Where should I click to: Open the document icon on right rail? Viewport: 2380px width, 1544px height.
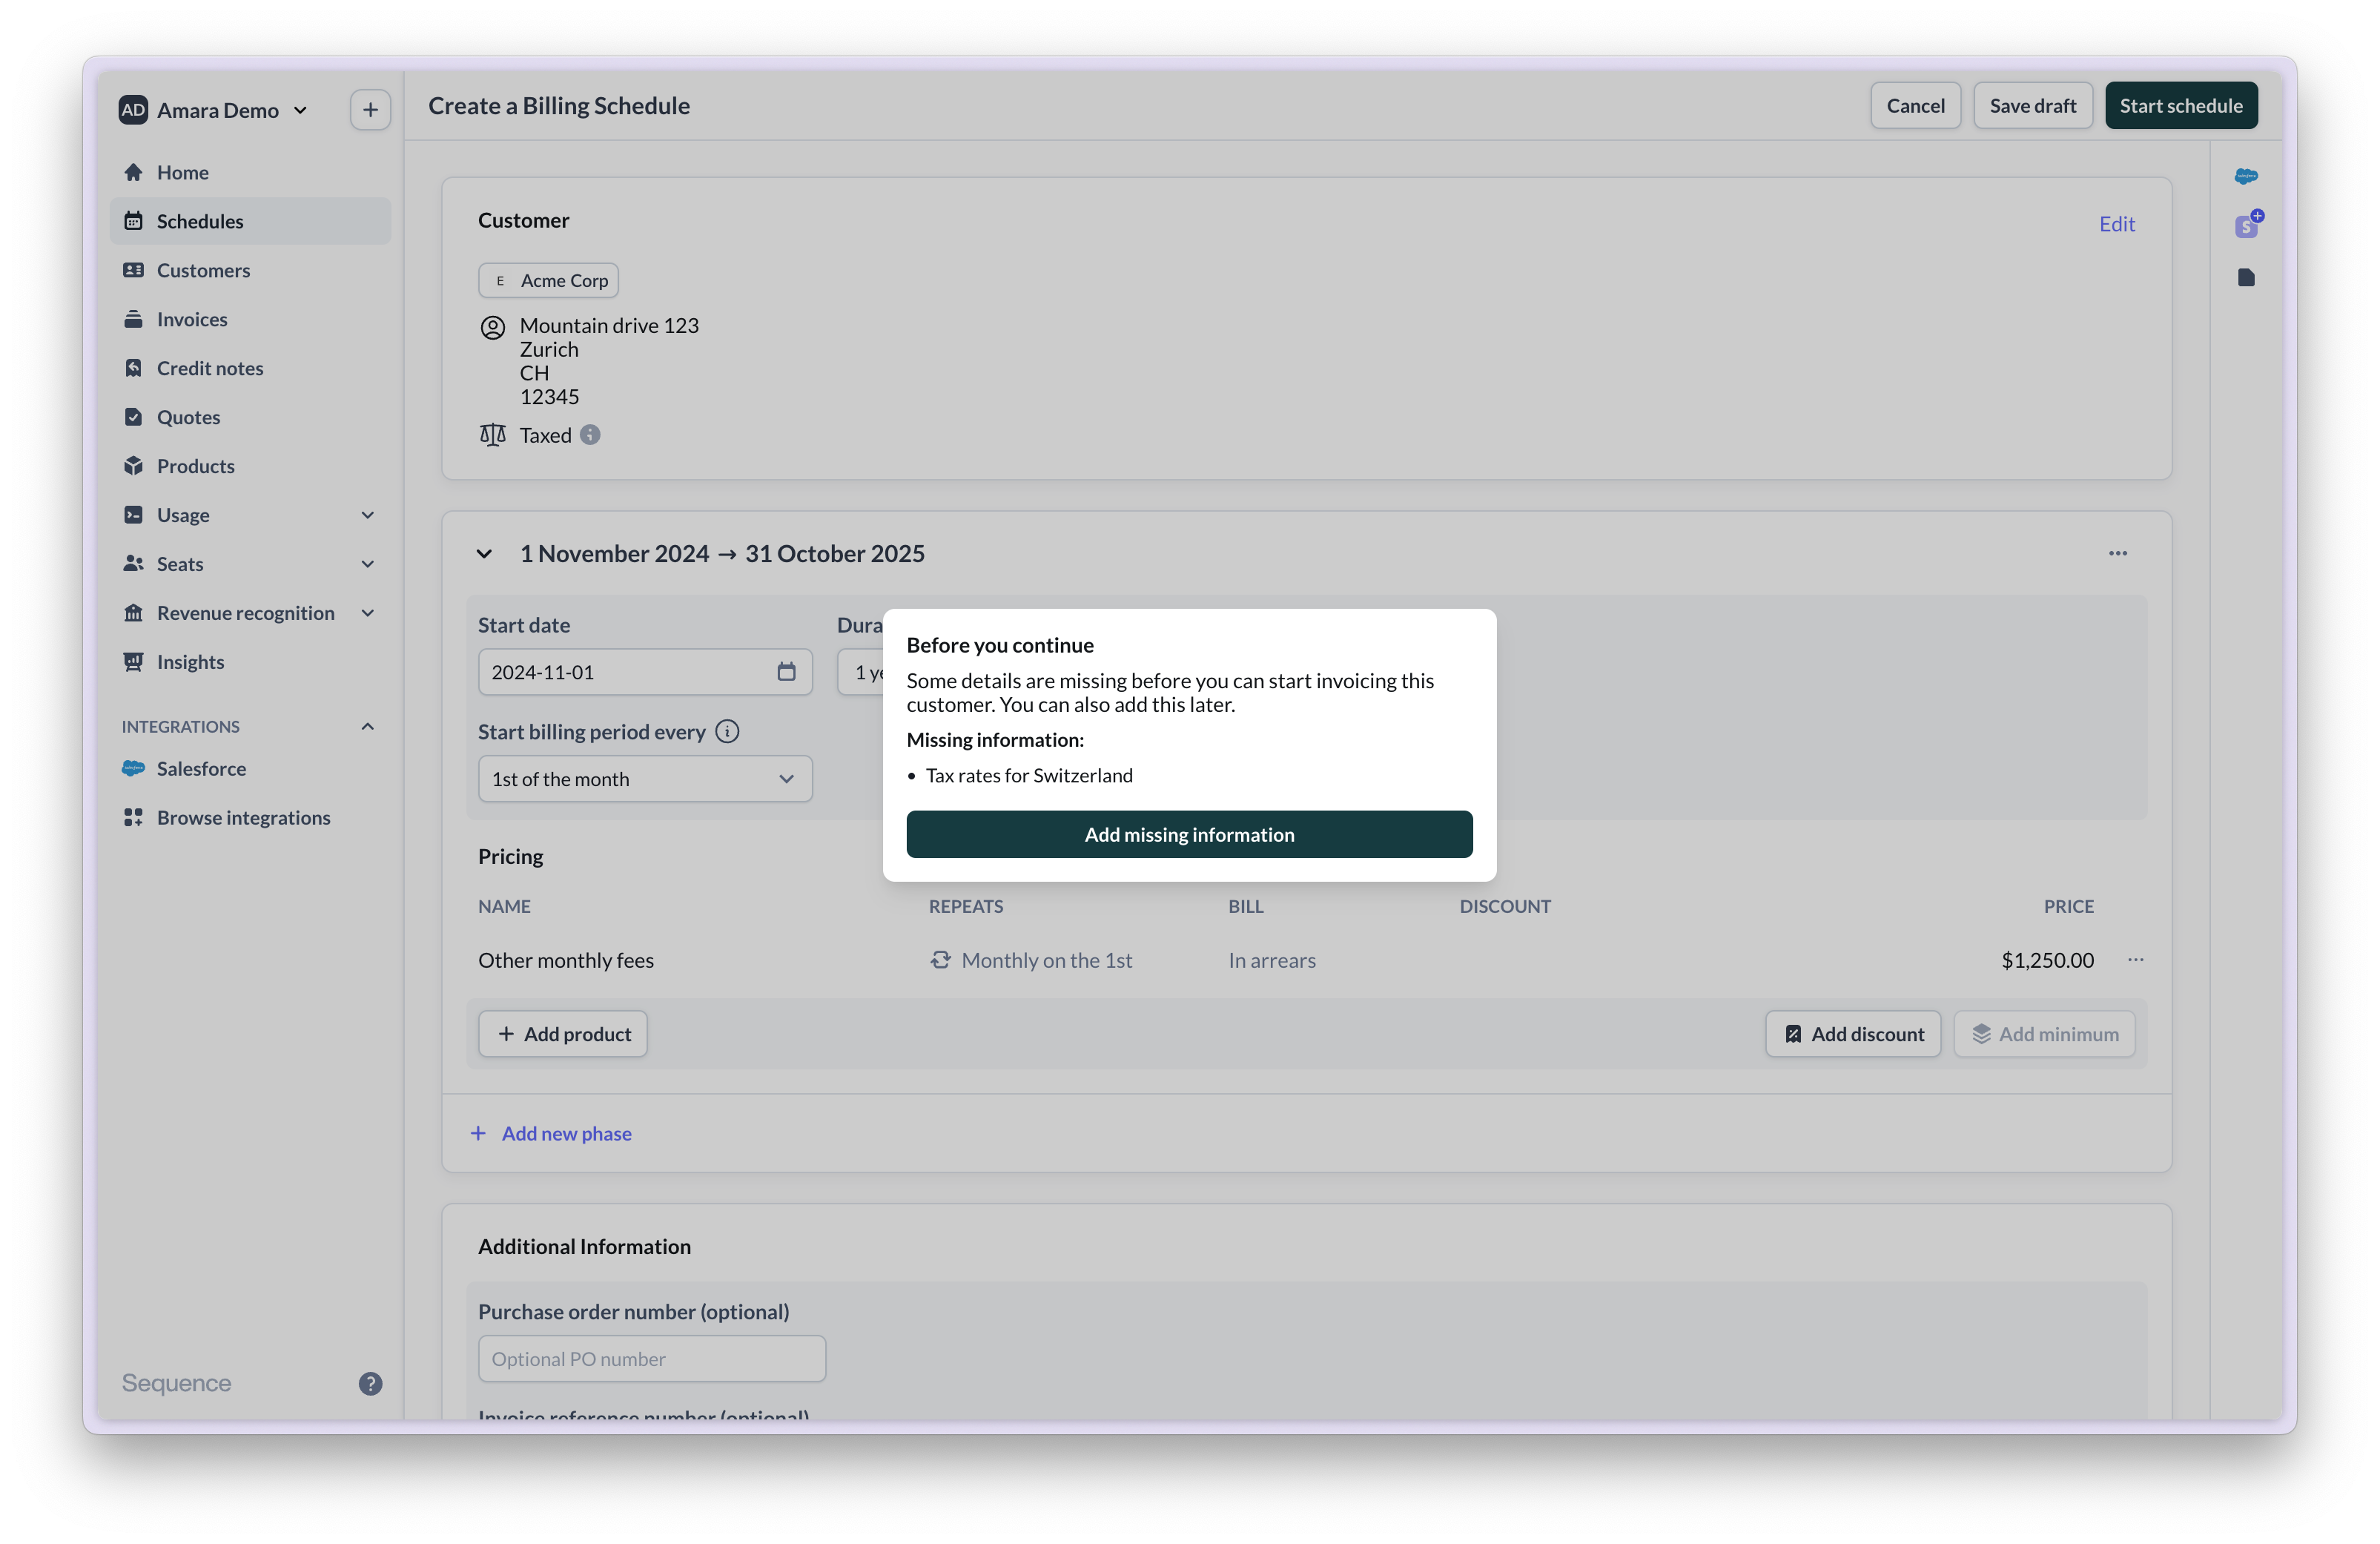[x=2246, y=277]
